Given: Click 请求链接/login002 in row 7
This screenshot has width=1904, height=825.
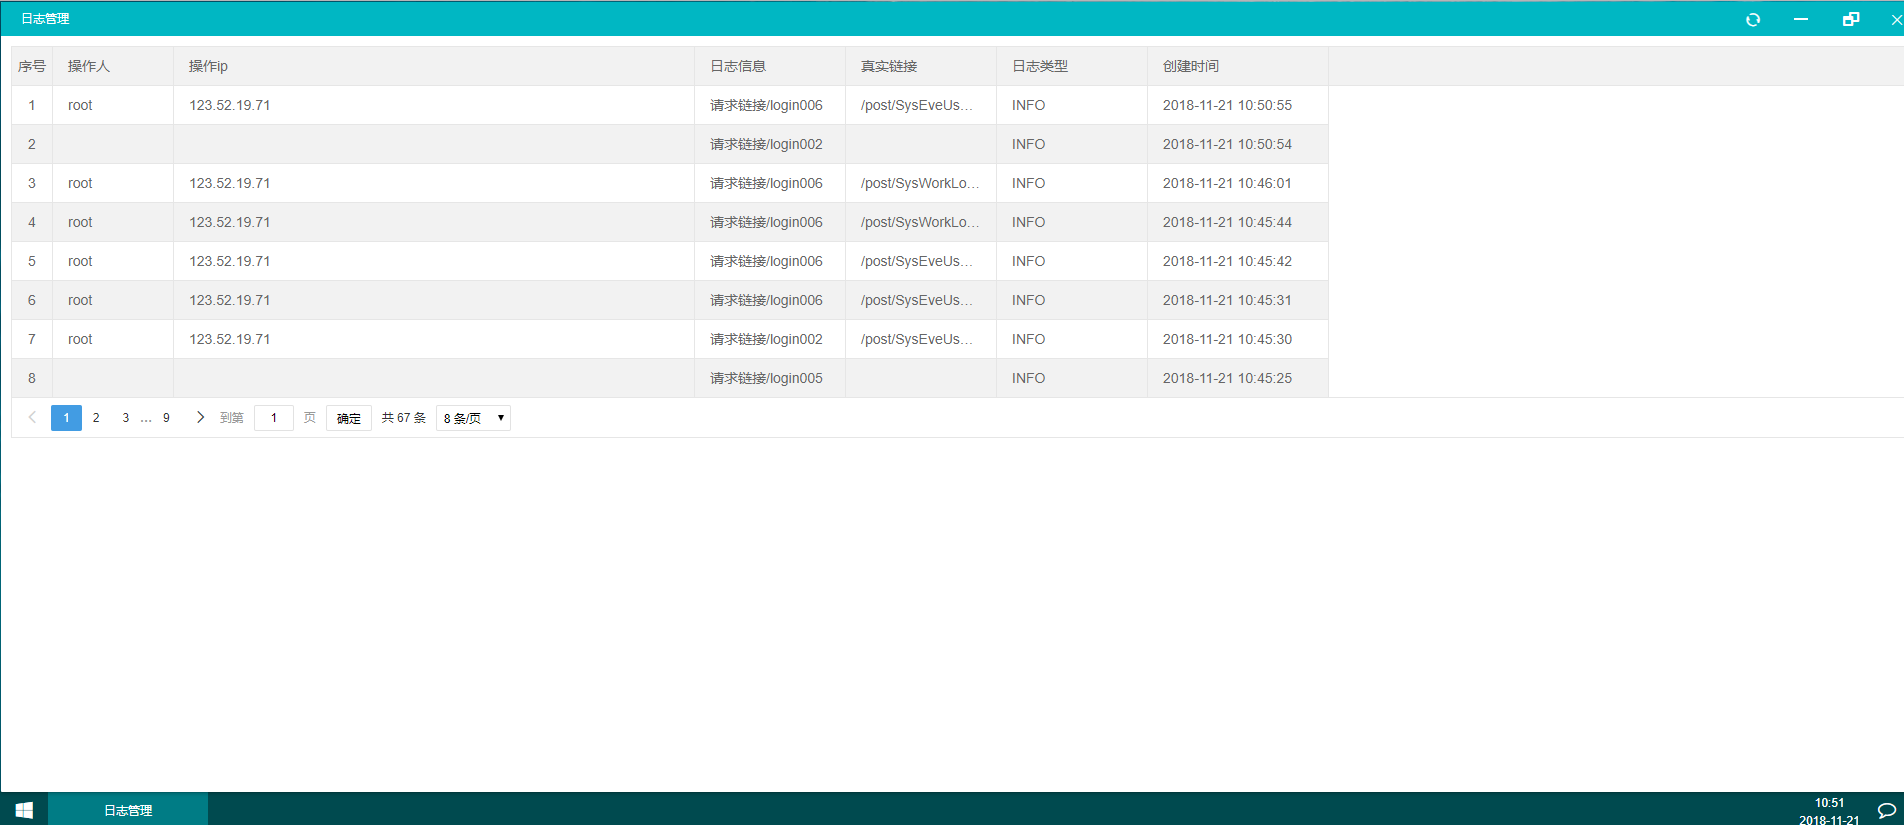Looking at the screenshot, I should pos(766,339).
